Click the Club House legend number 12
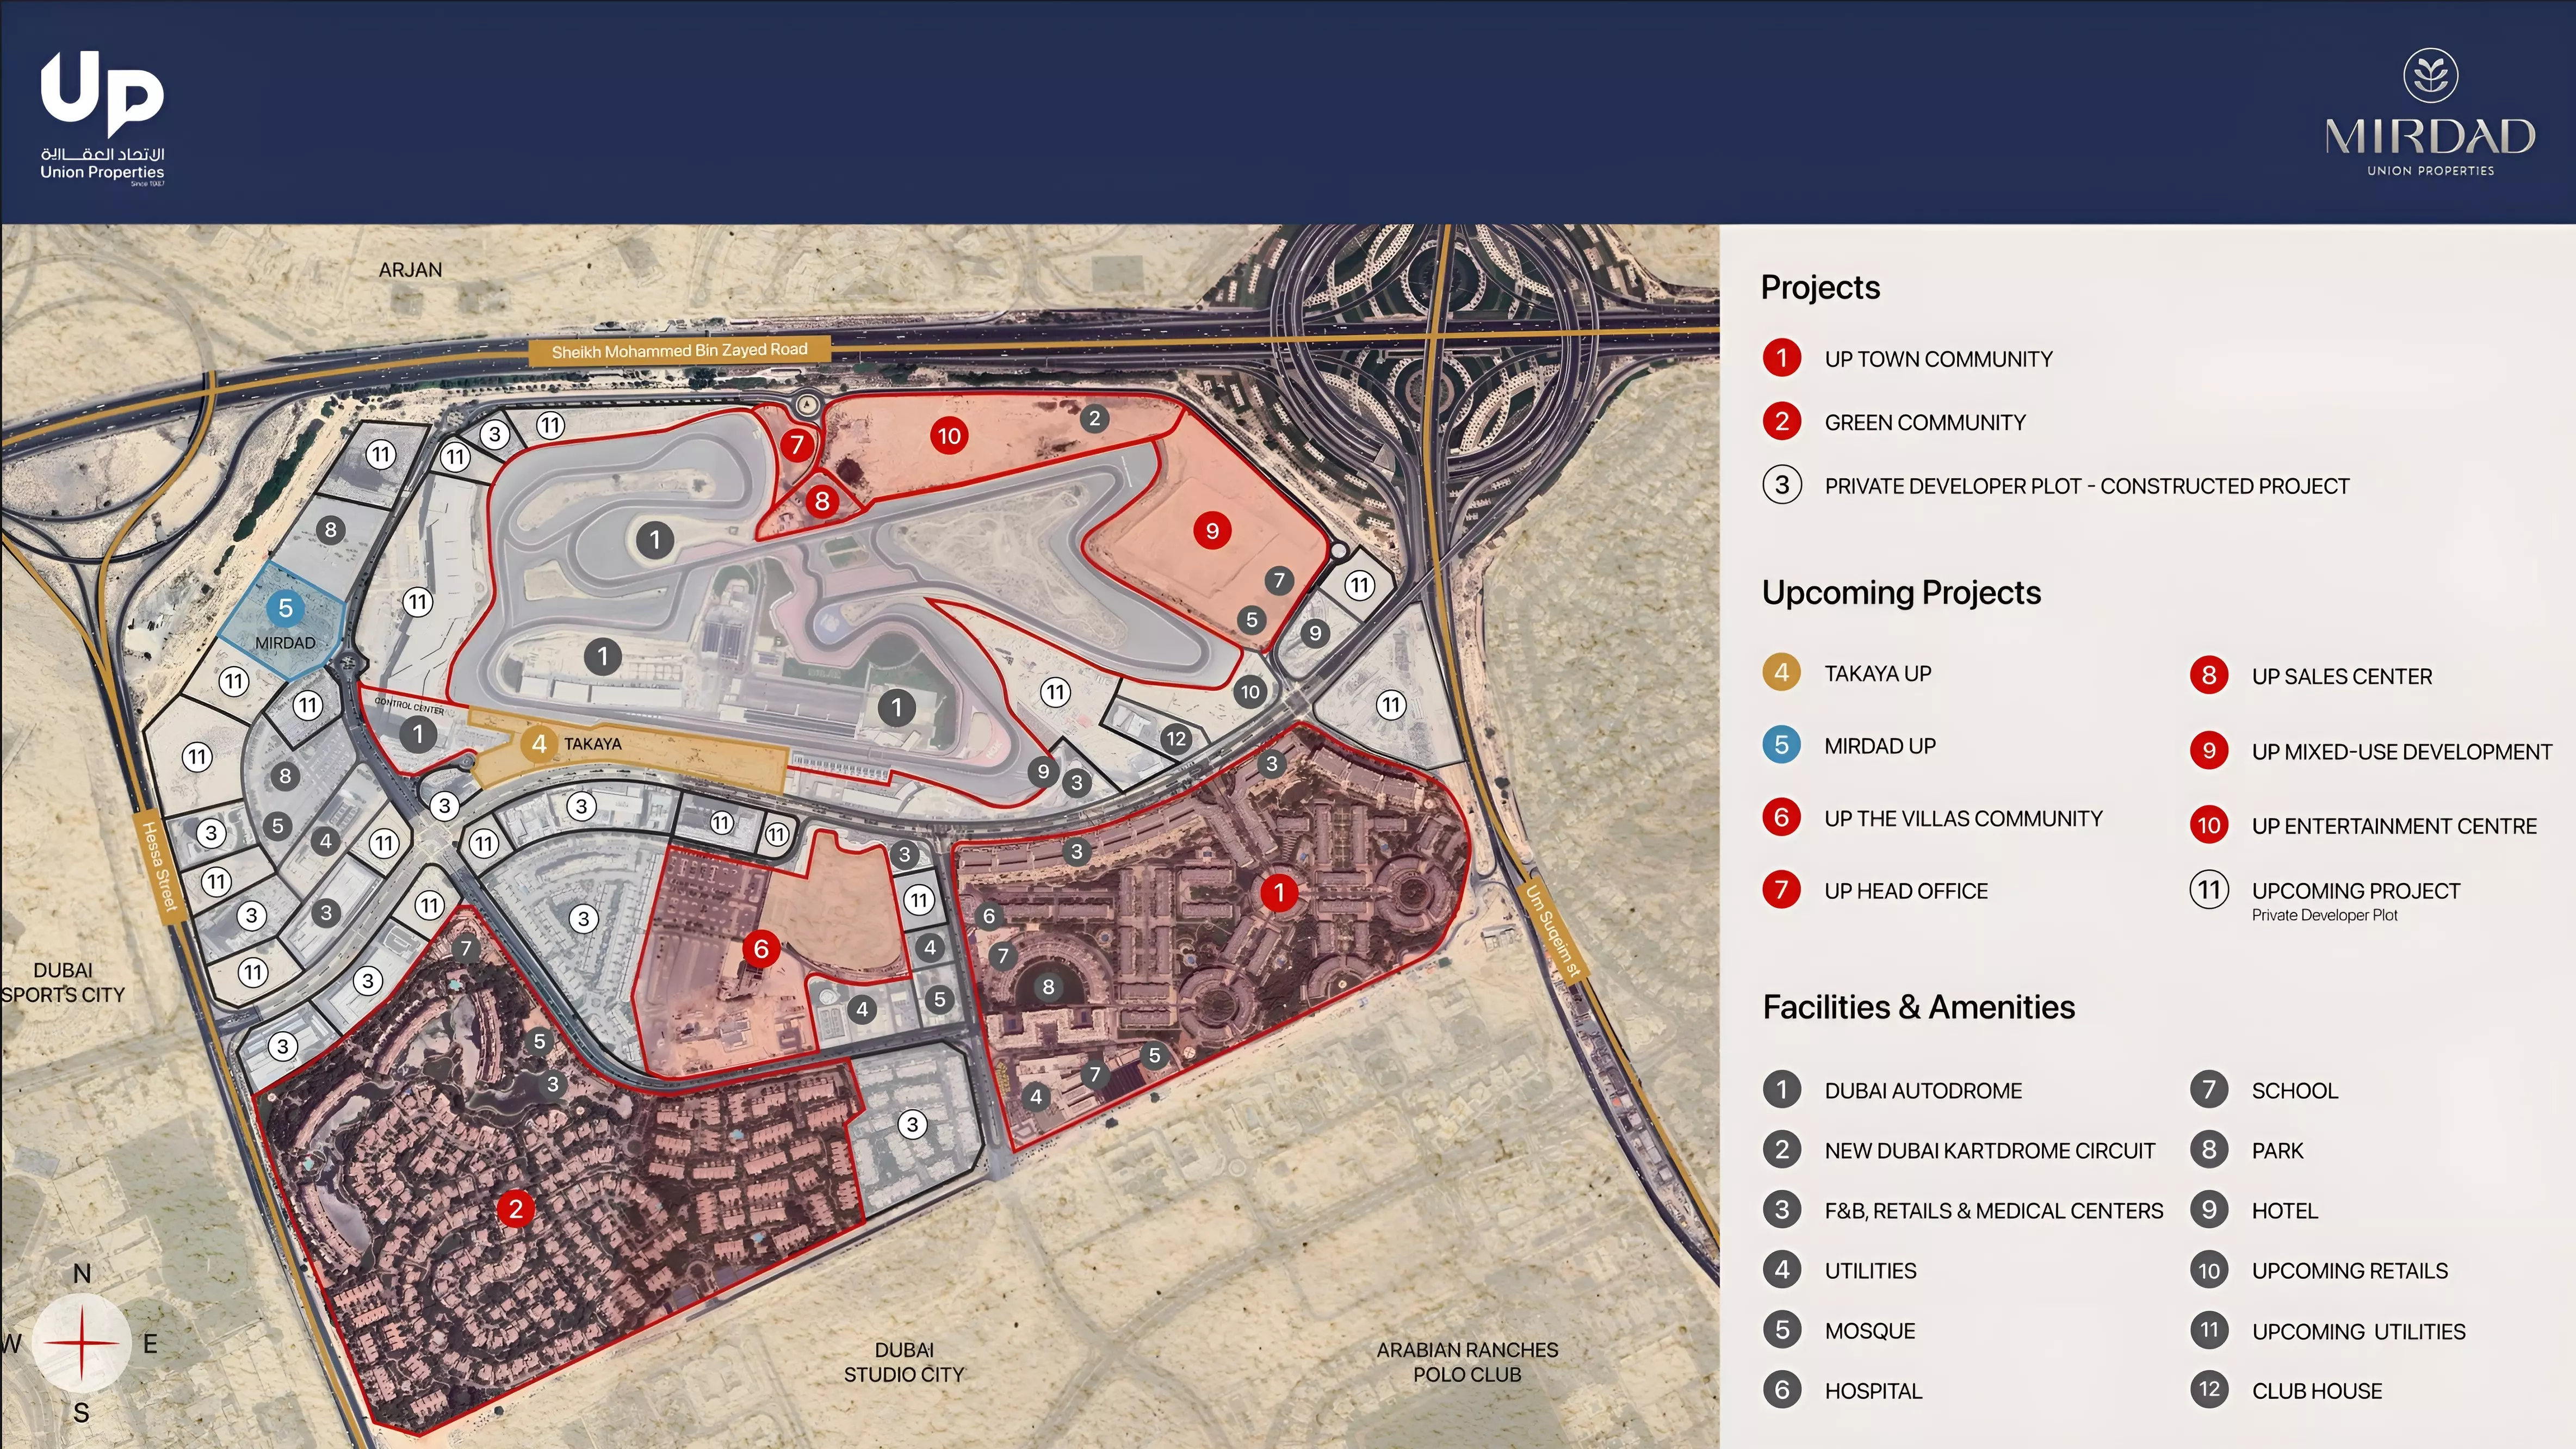The height and width of the screenshot is (1449, 2576). pos(2209,1389)
